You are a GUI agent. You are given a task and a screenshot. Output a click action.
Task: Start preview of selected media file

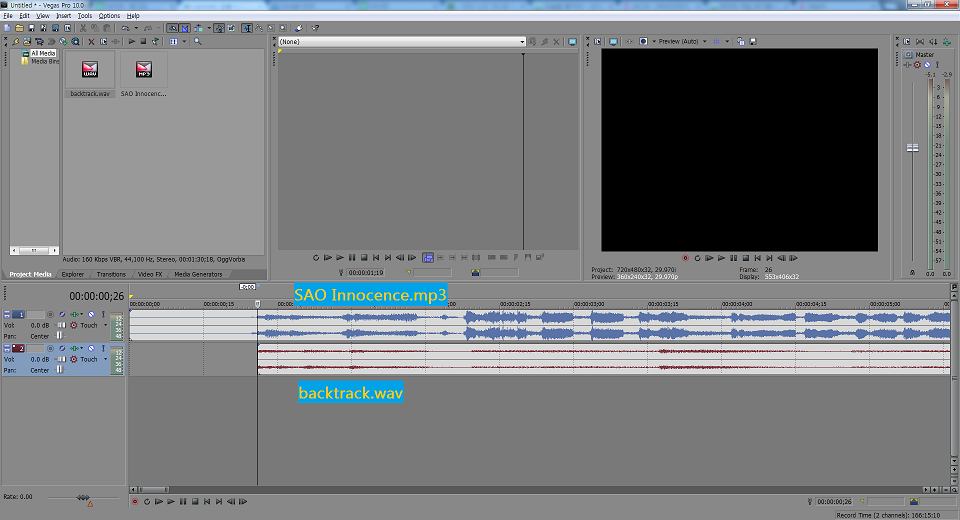(132, 42)
